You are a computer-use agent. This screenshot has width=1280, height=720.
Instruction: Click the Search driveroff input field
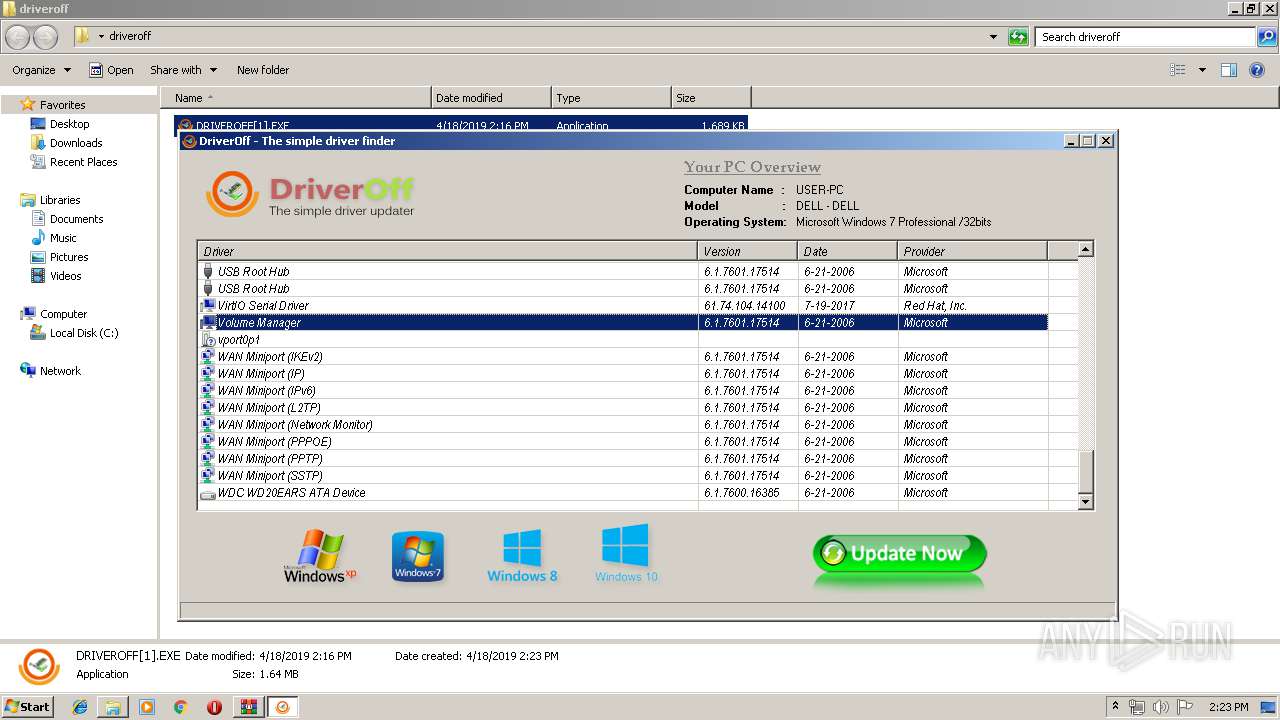click(1146, 37)
